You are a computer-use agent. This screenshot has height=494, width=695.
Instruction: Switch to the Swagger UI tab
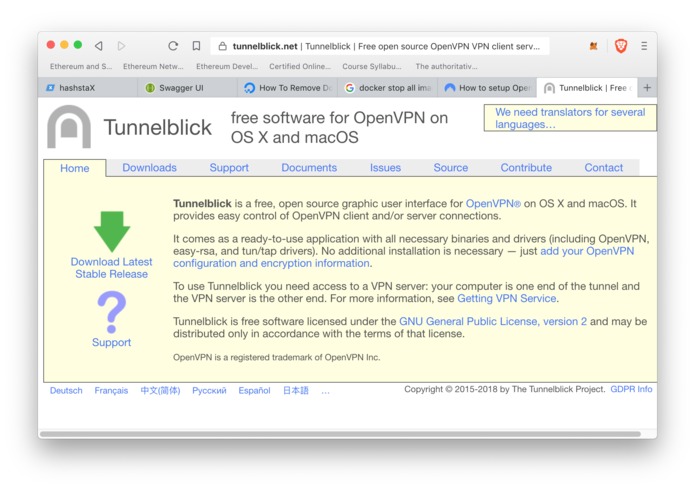point(187,88)
